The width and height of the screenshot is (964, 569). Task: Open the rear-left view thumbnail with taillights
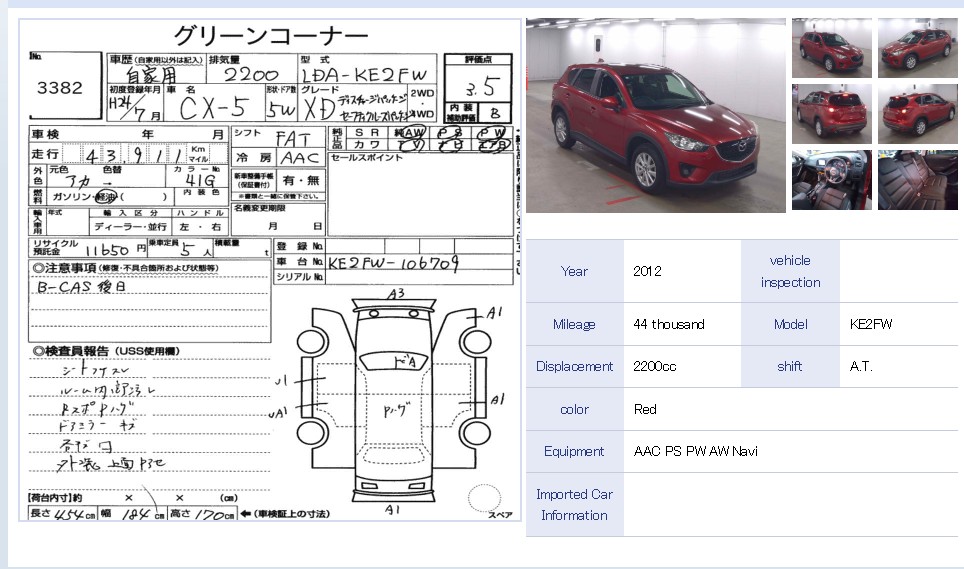tap(831, 114)
